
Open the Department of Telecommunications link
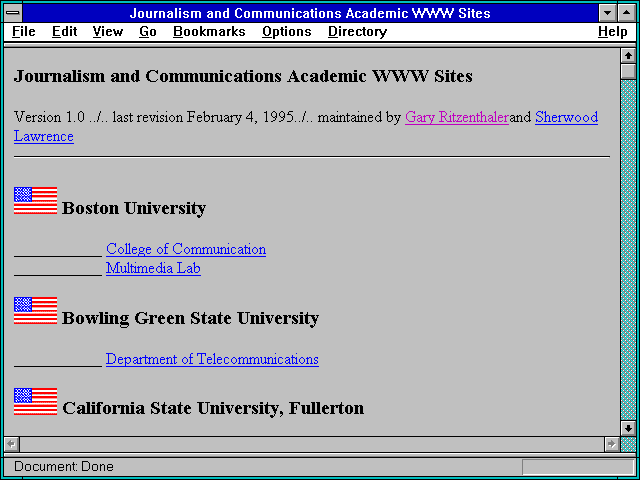point(212,359)
